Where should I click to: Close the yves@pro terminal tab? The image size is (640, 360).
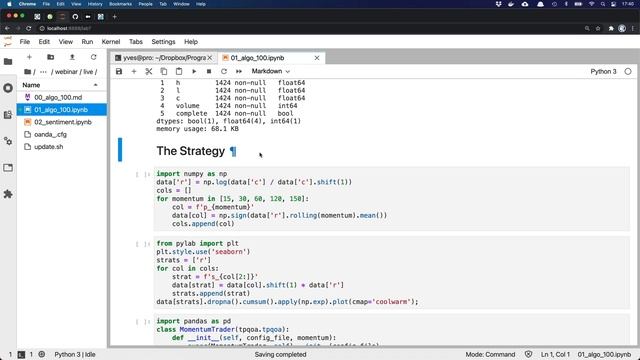click(x=210, y=58)
